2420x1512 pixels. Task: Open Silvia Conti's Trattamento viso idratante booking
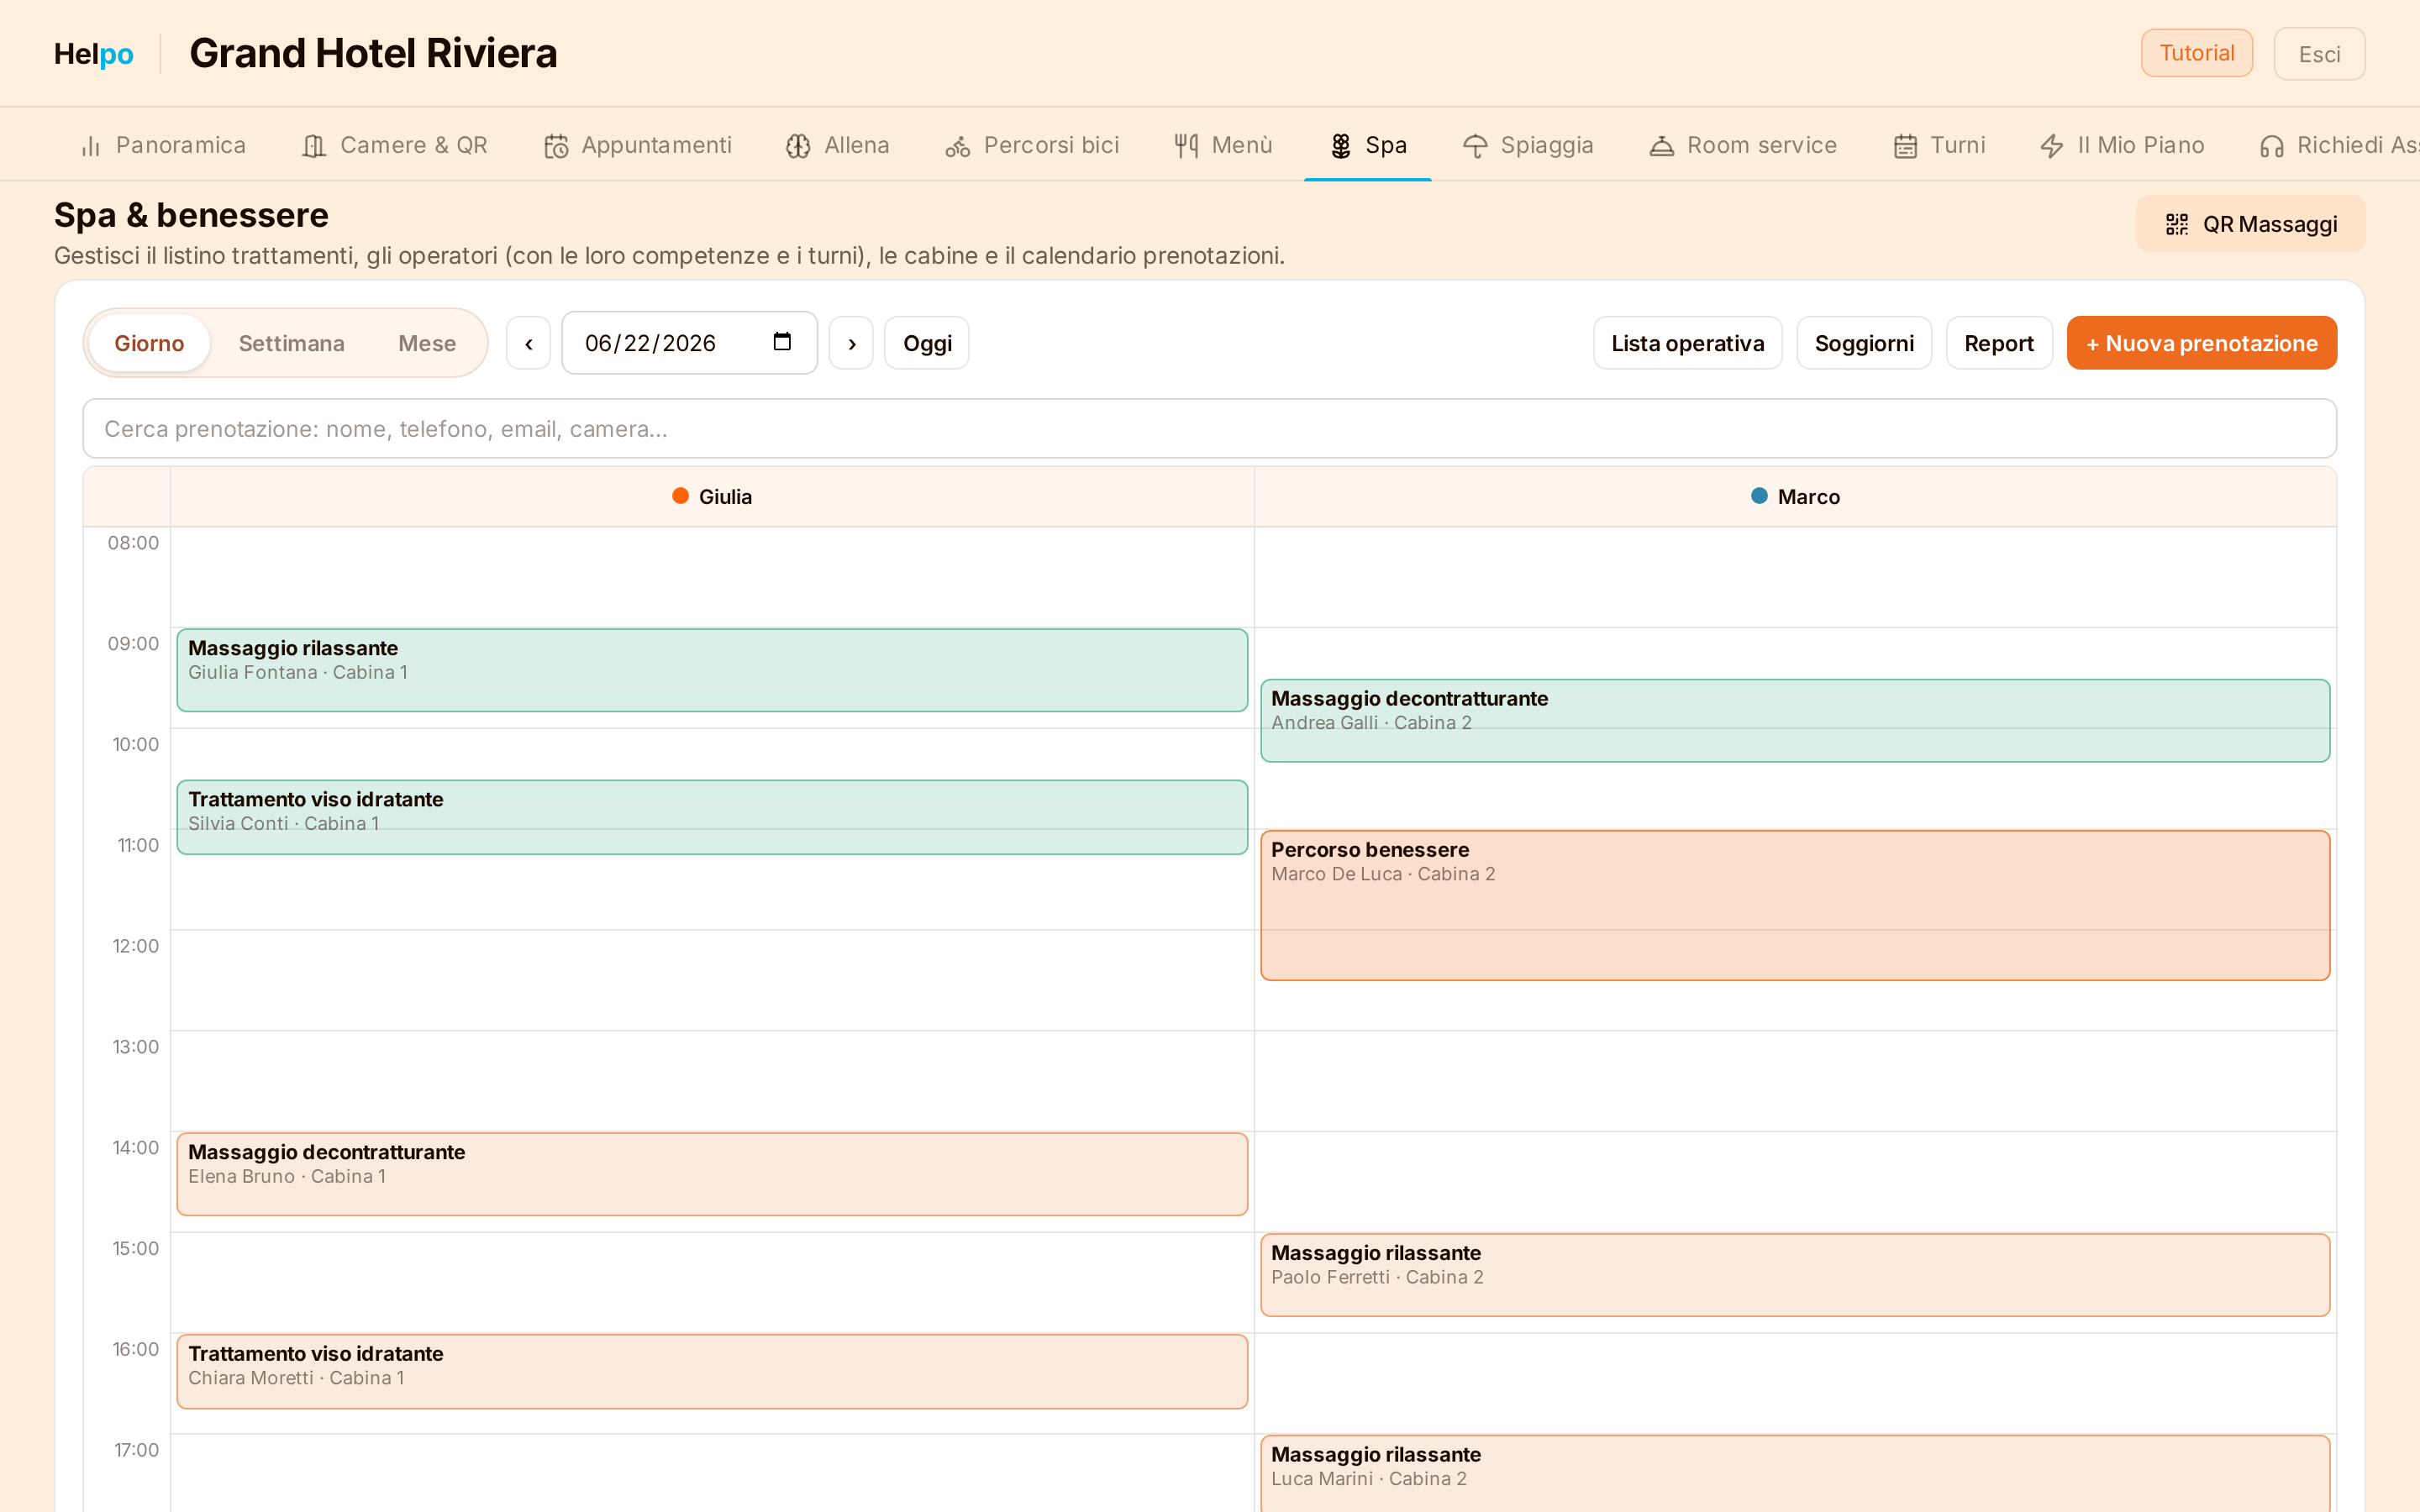click(x=712, y=817)
